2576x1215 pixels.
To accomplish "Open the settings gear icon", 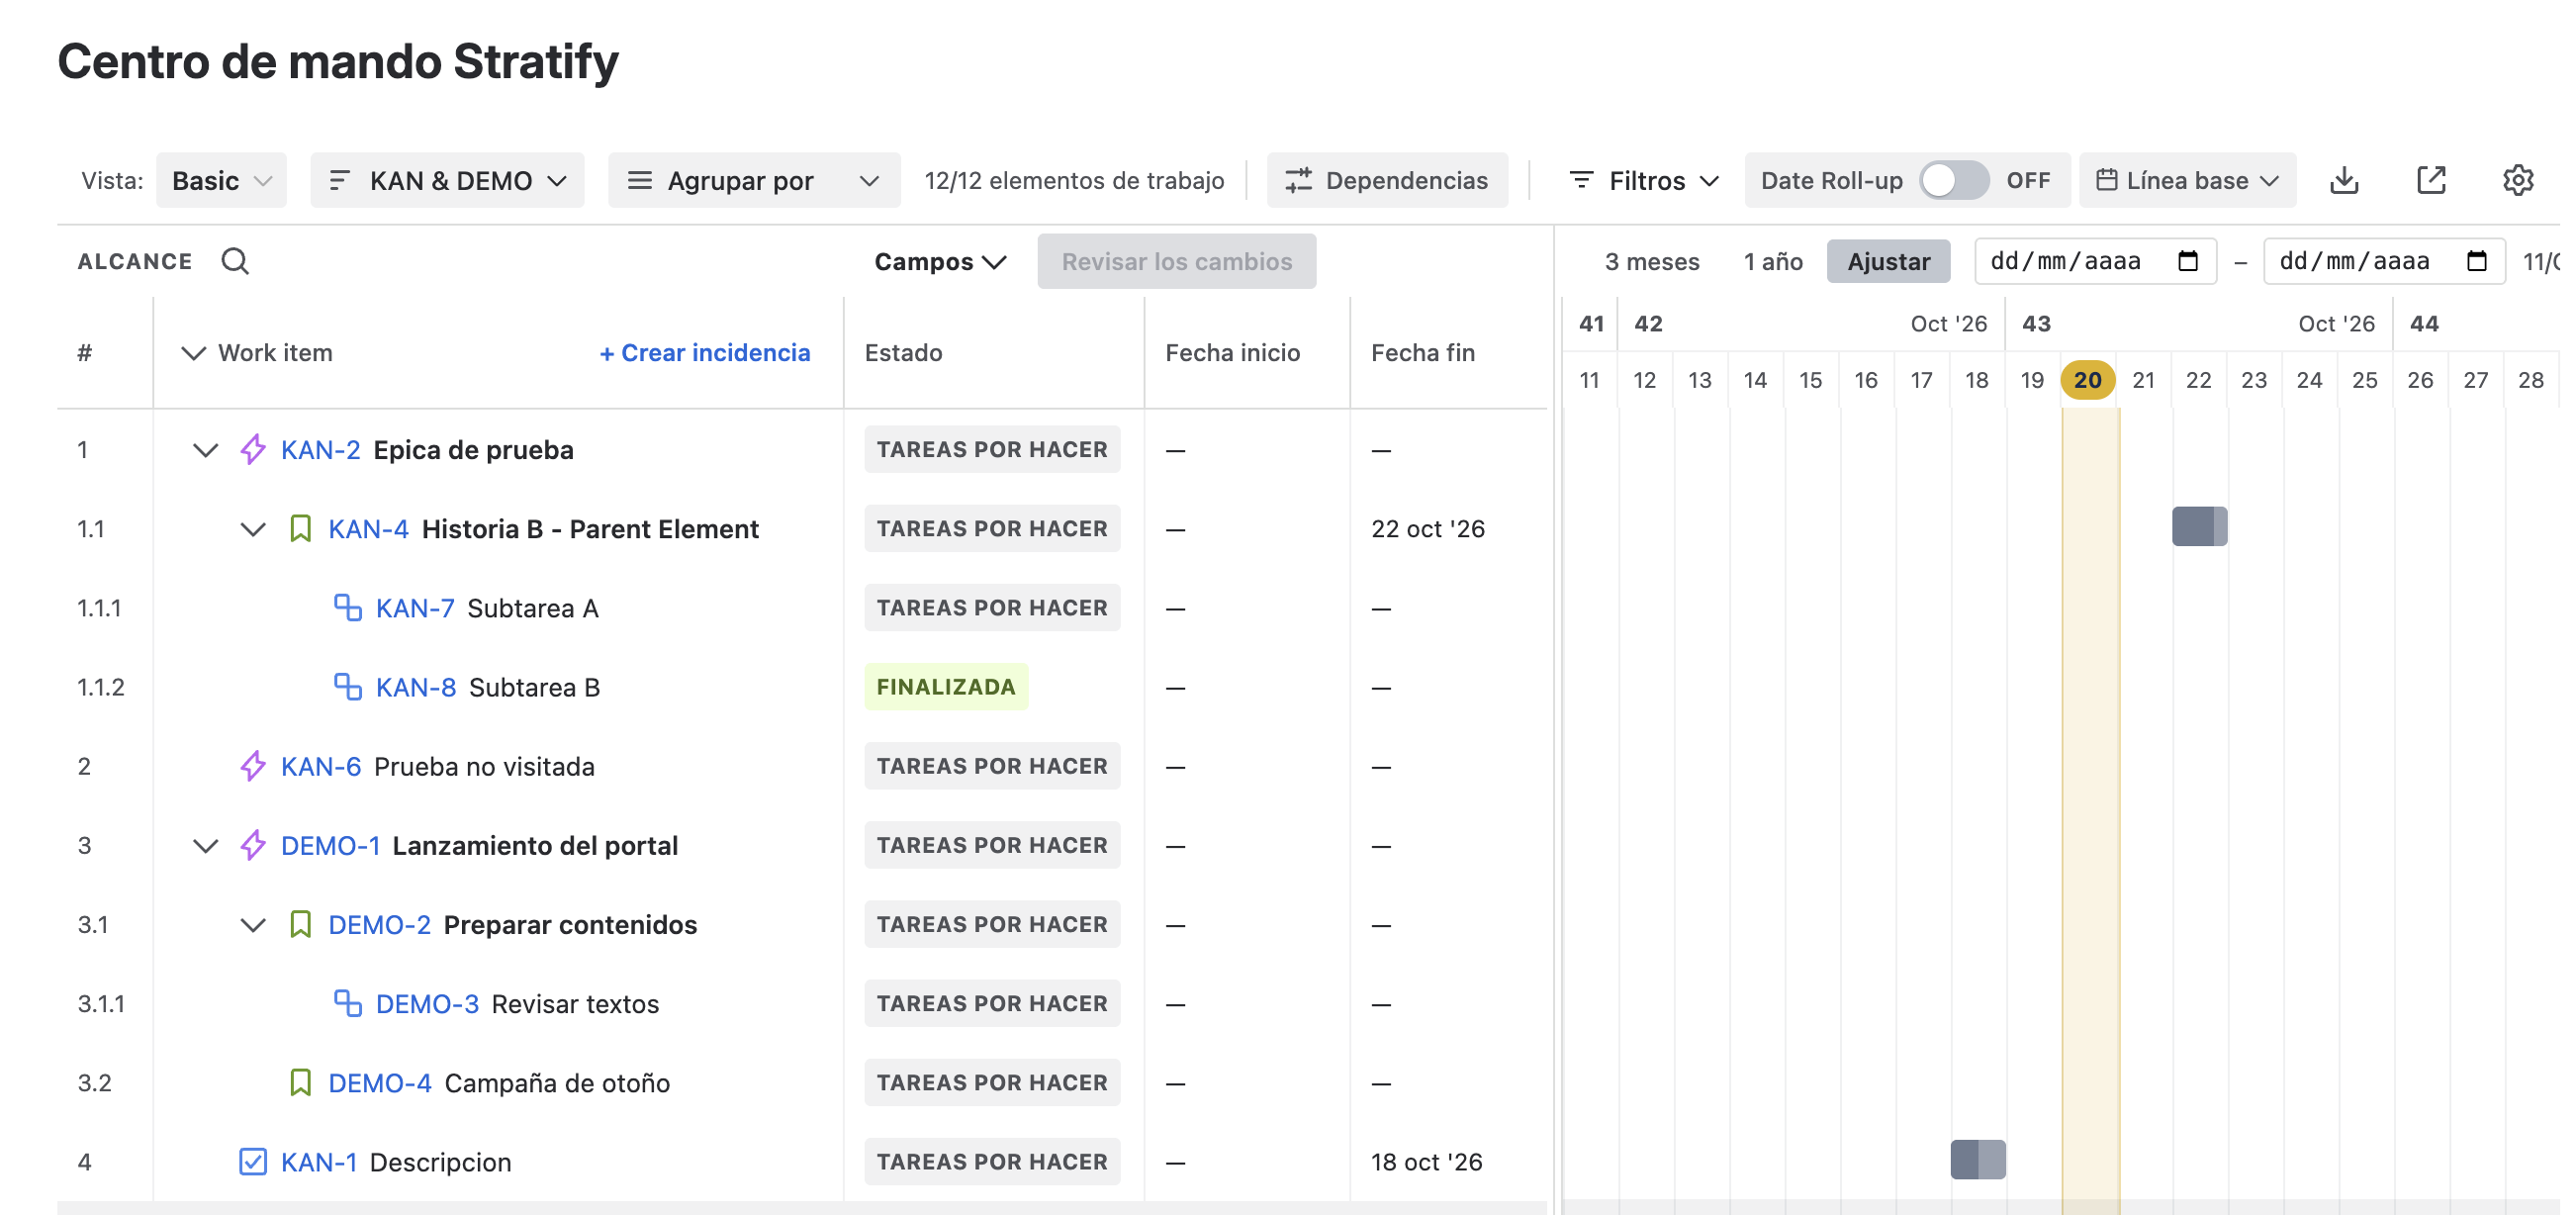I will click(2518, 180).
